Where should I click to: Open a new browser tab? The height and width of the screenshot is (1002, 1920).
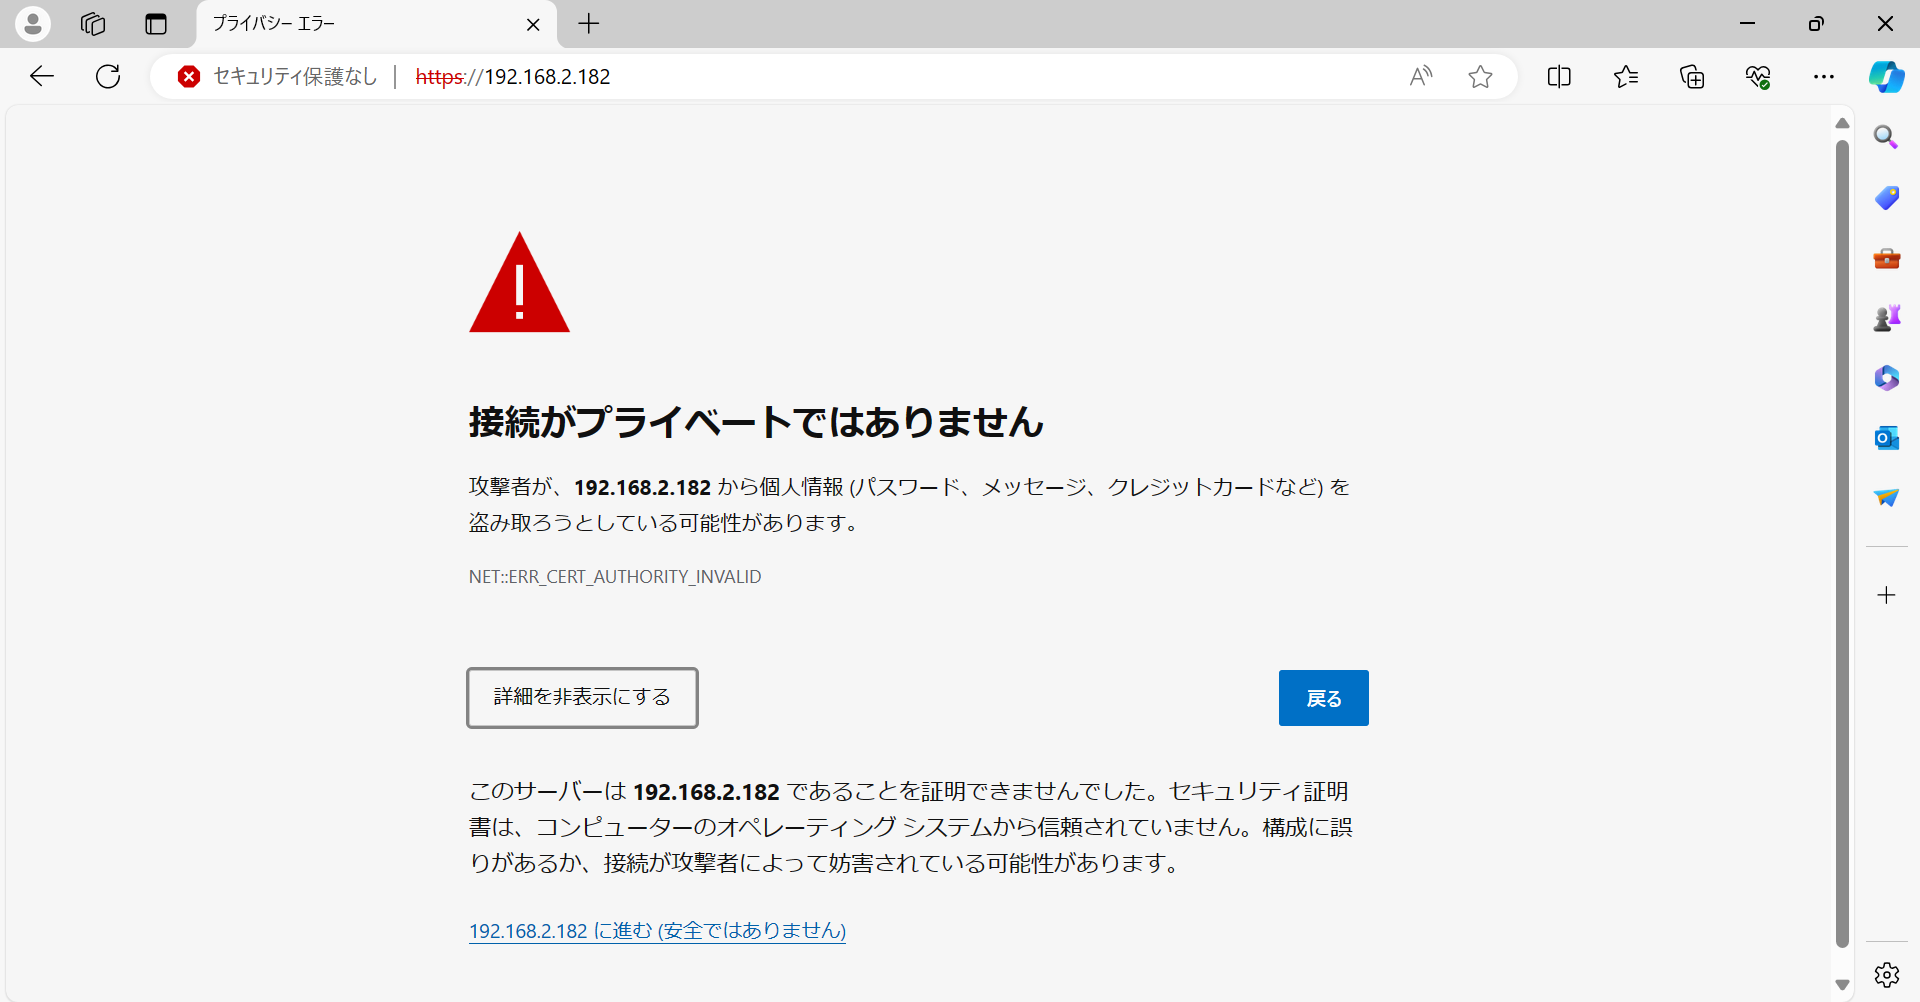[589, 24]
